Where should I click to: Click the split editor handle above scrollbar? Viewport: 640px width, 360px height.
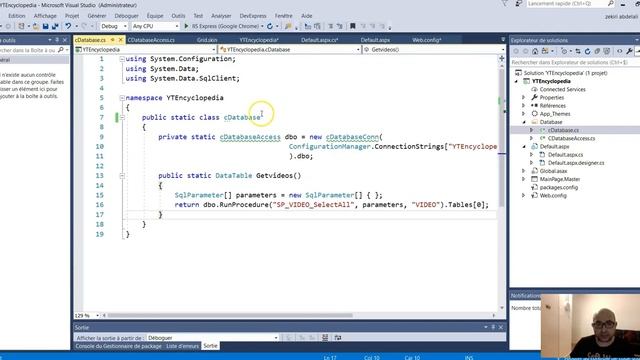tap(502, 59)
